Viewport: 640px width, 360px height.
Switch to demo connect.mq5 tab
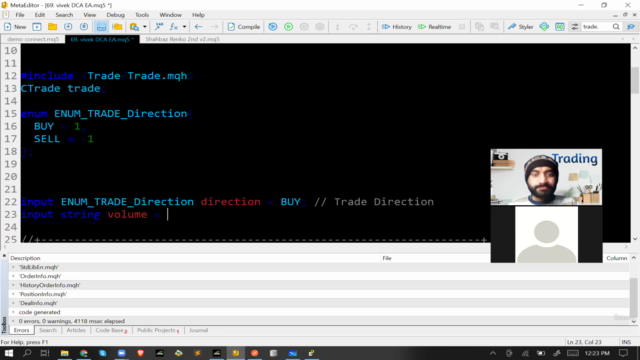click(33, 39)
